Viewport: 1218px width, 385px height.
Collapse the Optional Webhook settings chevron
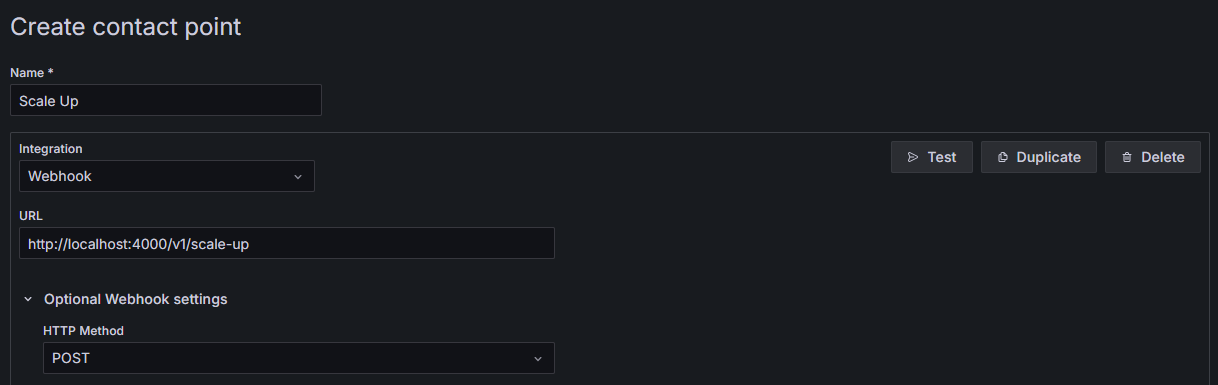(x=28, y=299)
